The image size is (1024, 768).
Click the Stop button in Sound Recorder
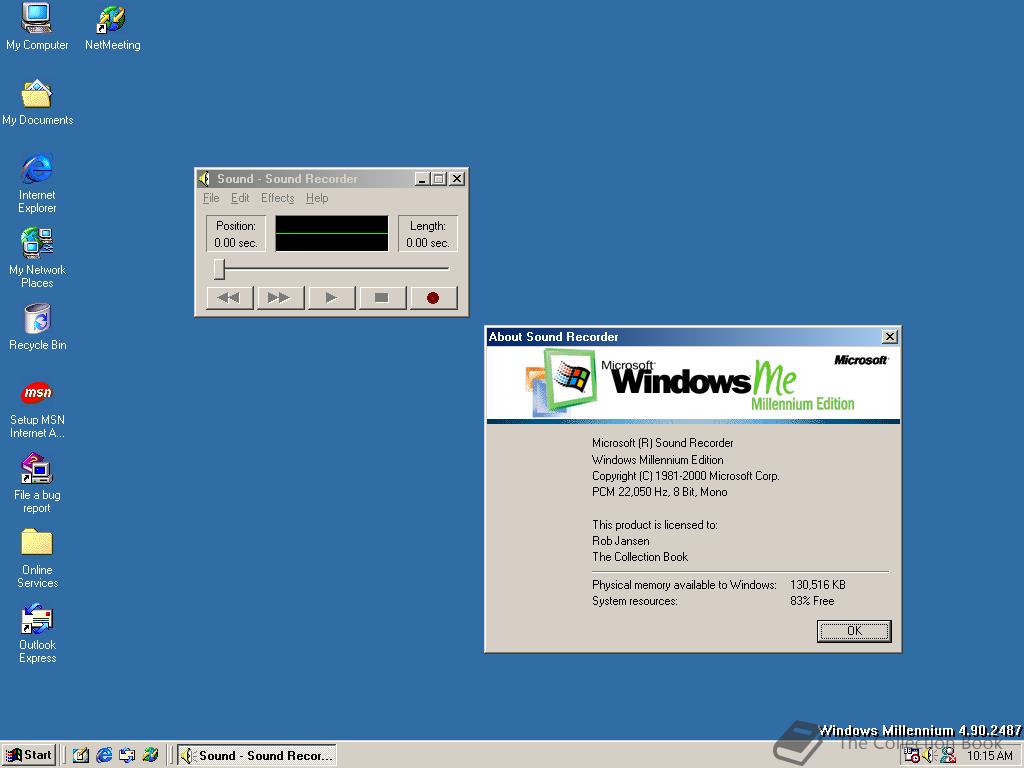pos(382,298)
